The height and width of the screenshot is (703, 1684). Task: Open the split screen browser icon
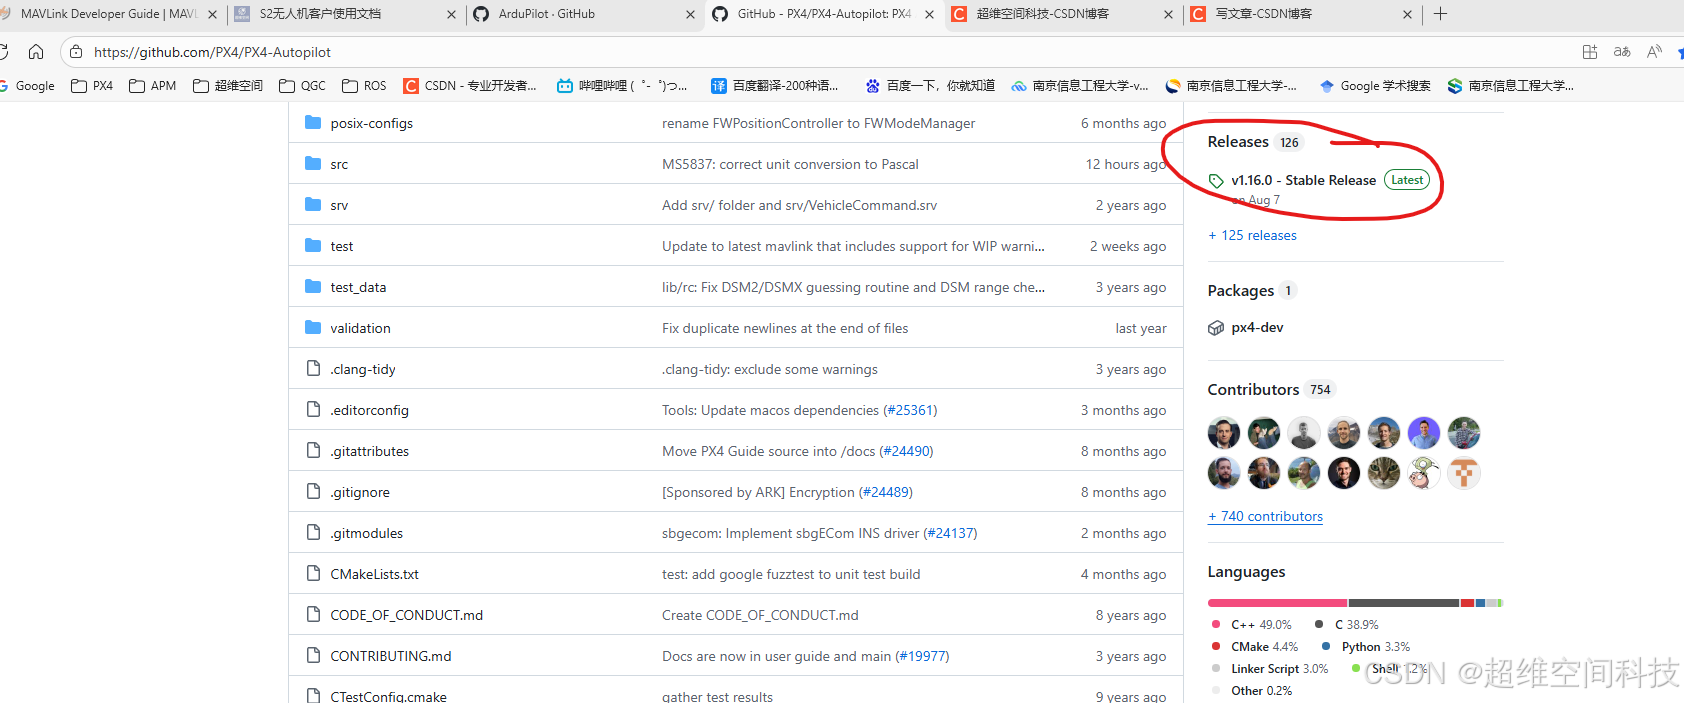coord(1590,52)
